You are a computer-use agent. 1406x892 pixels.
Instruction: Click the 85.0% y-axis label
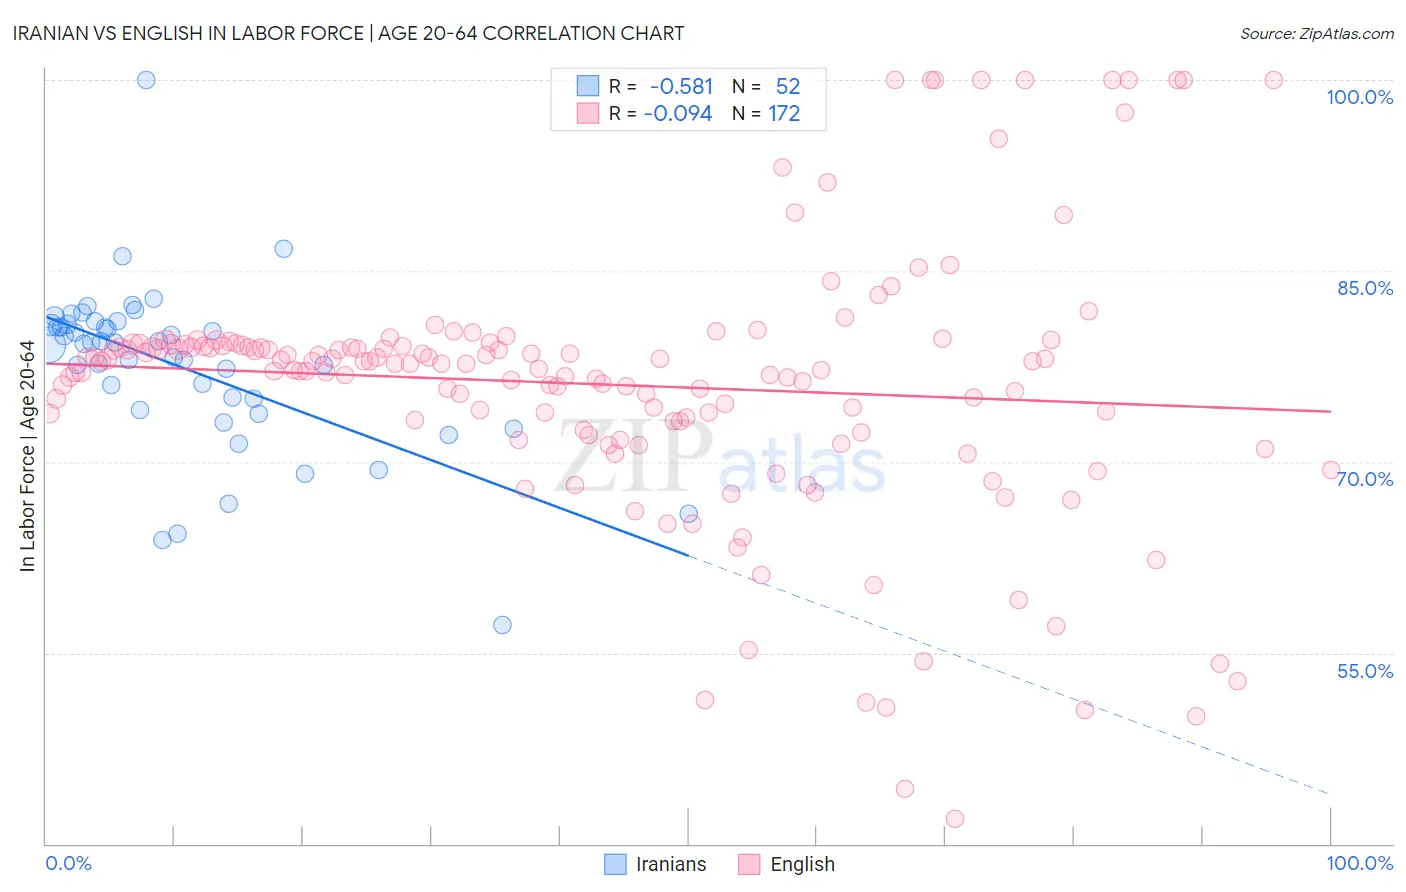click(1365, 288)
